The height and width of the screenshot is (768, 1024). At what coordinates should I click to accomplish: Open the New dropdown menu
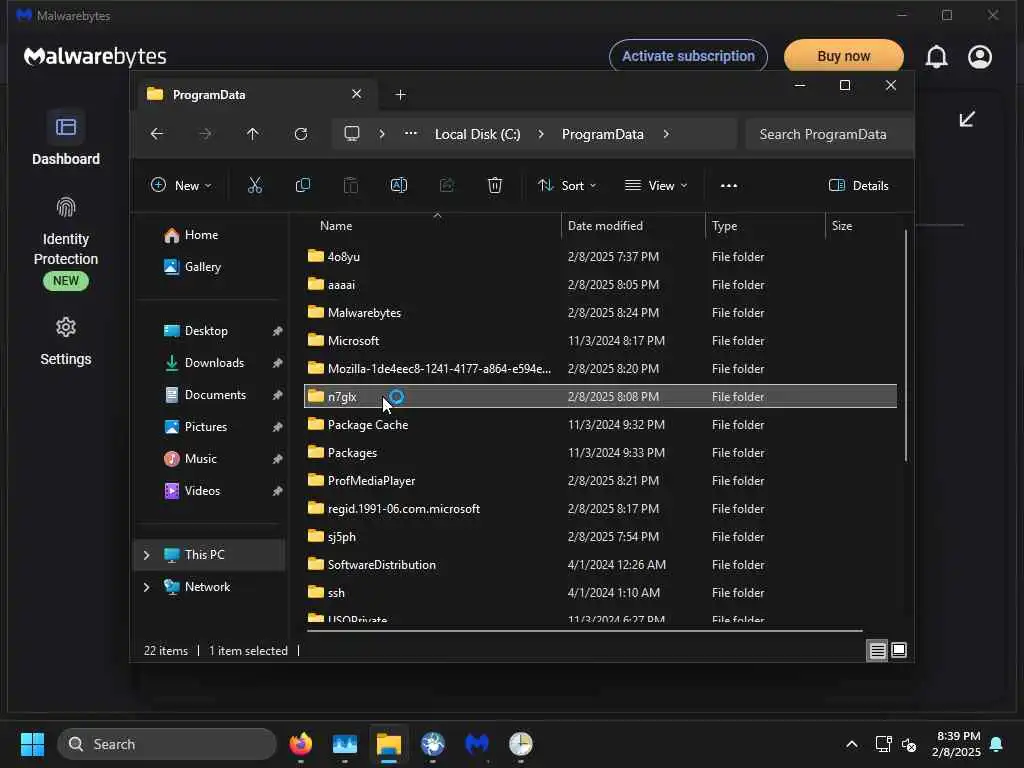click(181, 185)
